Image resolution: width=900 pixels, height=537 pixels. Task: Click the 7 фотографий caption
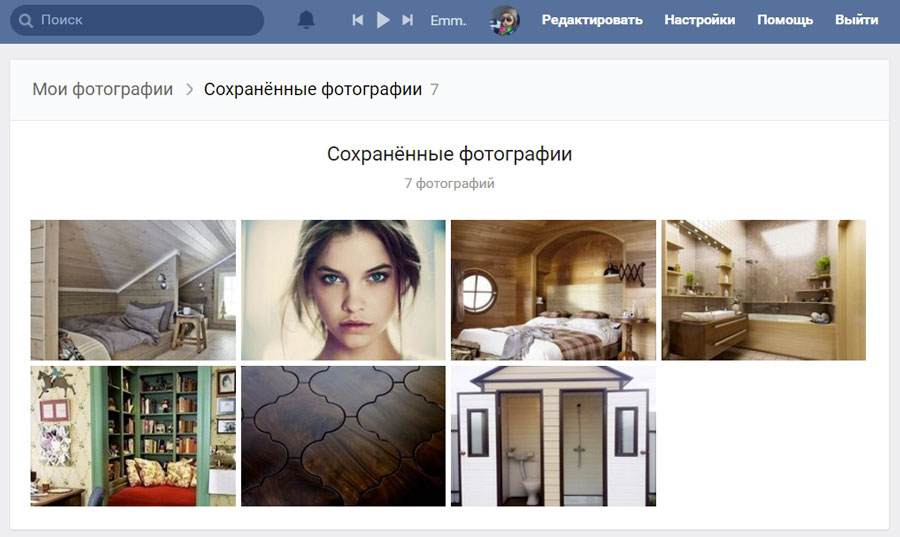click(449, 184)
